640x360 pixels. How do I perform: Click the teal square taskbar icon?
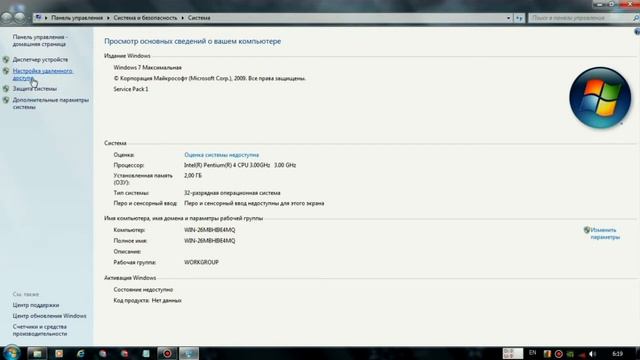pyautogui.click(x=146, y=353)
